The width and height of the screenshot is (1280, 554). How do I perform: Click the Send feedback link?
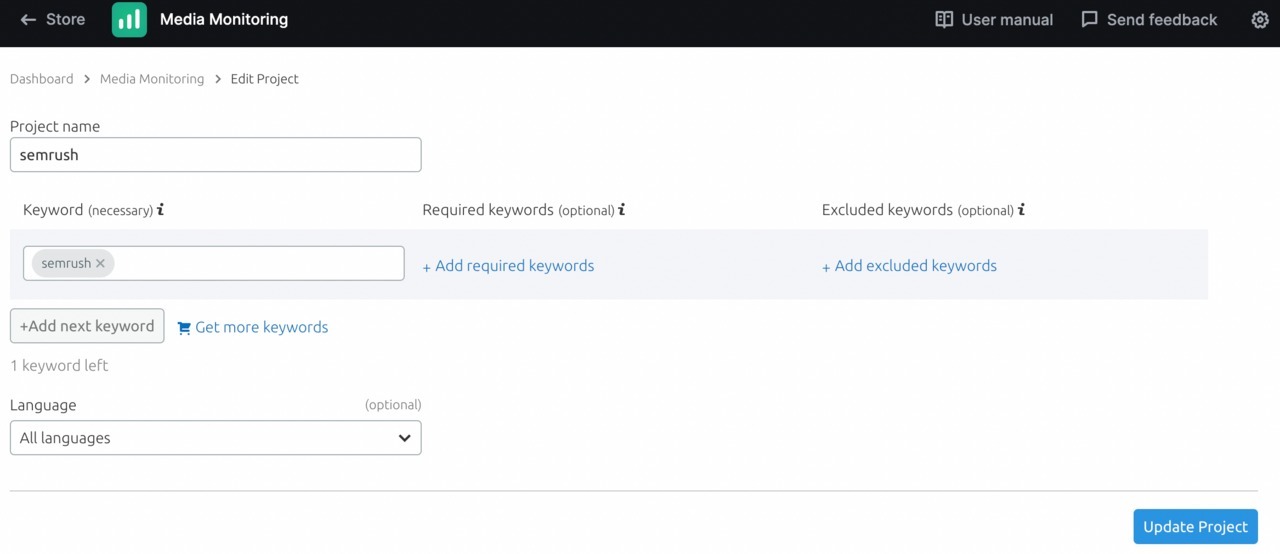tap(1162, 19)
